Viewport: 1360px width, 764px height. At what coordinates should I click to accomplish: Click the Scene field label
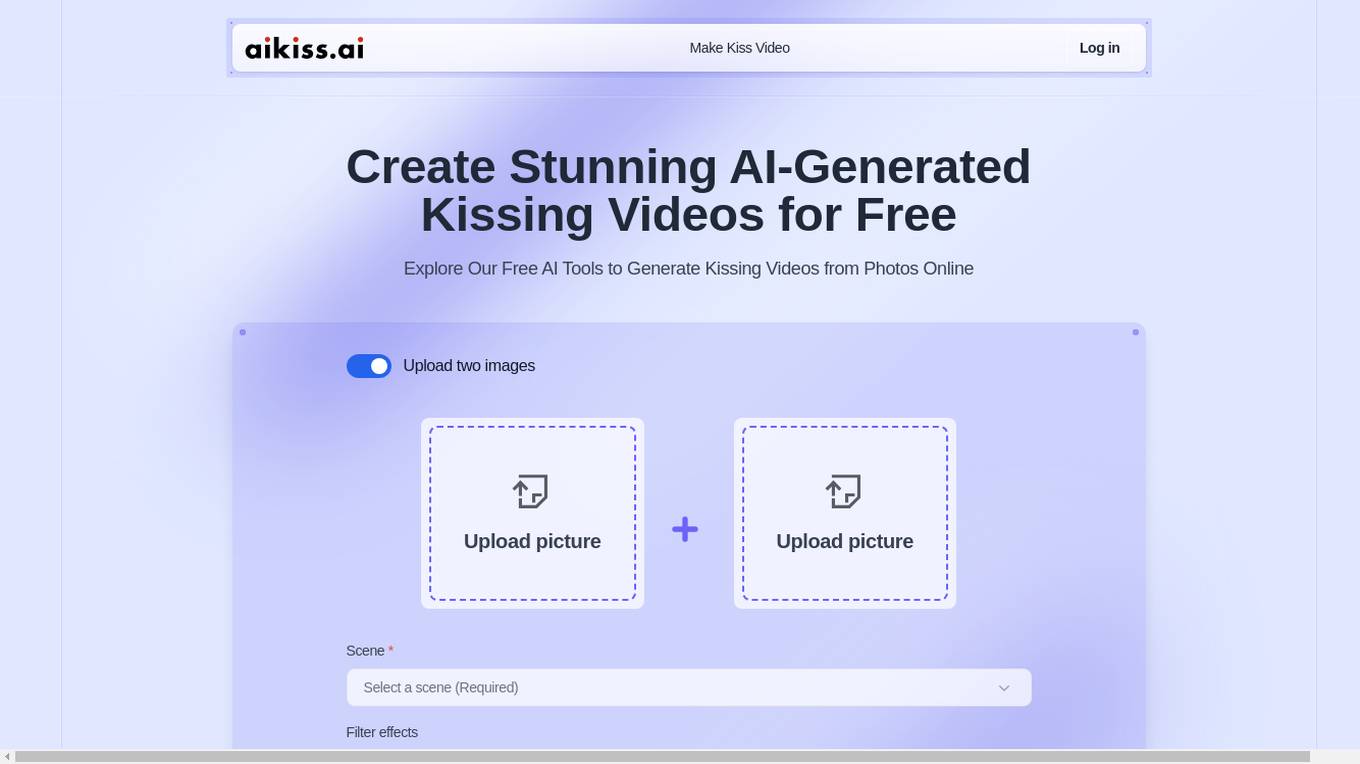click(369, 650)
